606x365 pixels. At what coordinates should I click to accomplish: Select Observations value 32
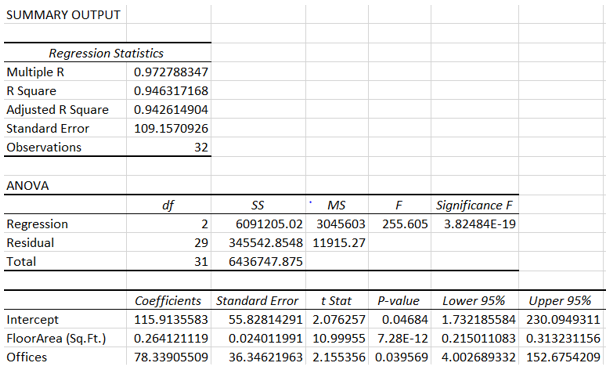pyautogui.click(x=201, y=147)
